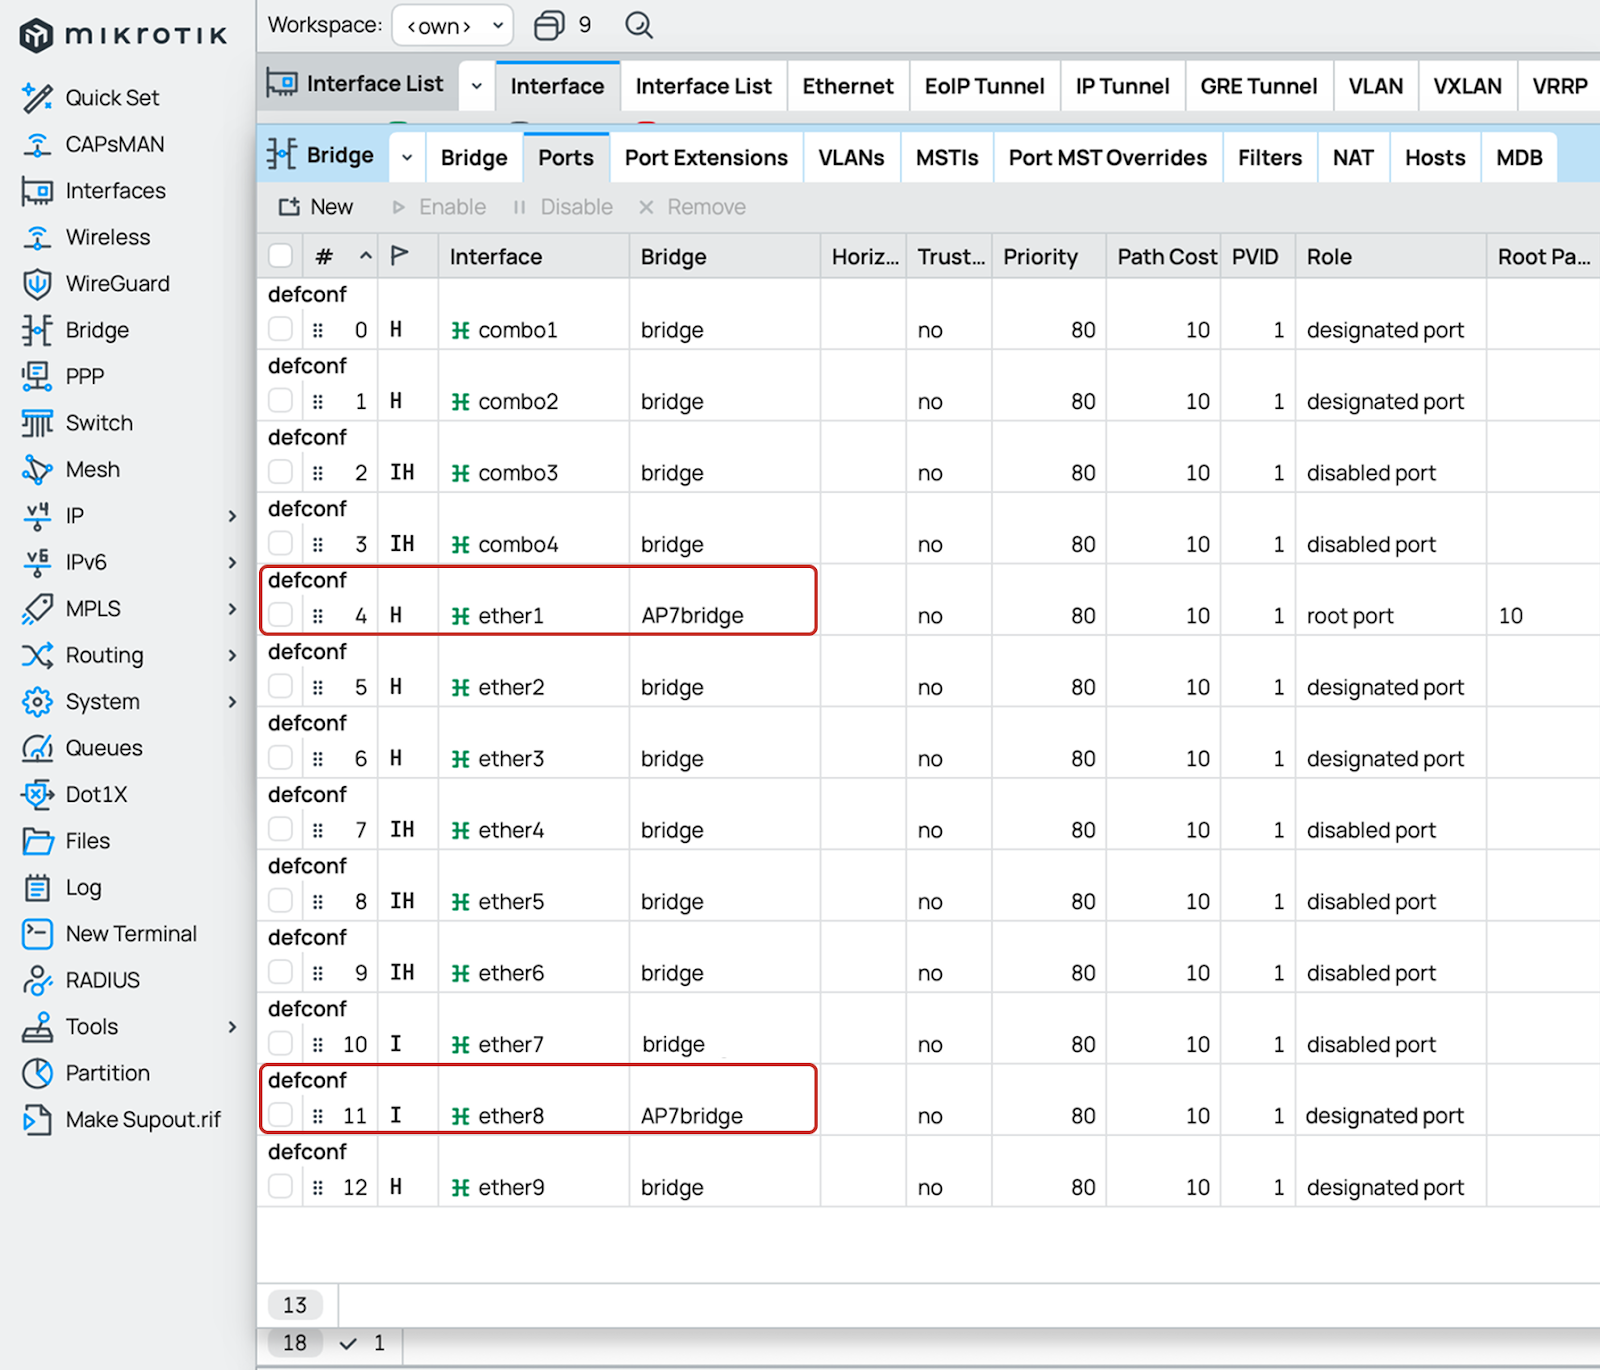Expand the IP submenu

click(232, 516)
